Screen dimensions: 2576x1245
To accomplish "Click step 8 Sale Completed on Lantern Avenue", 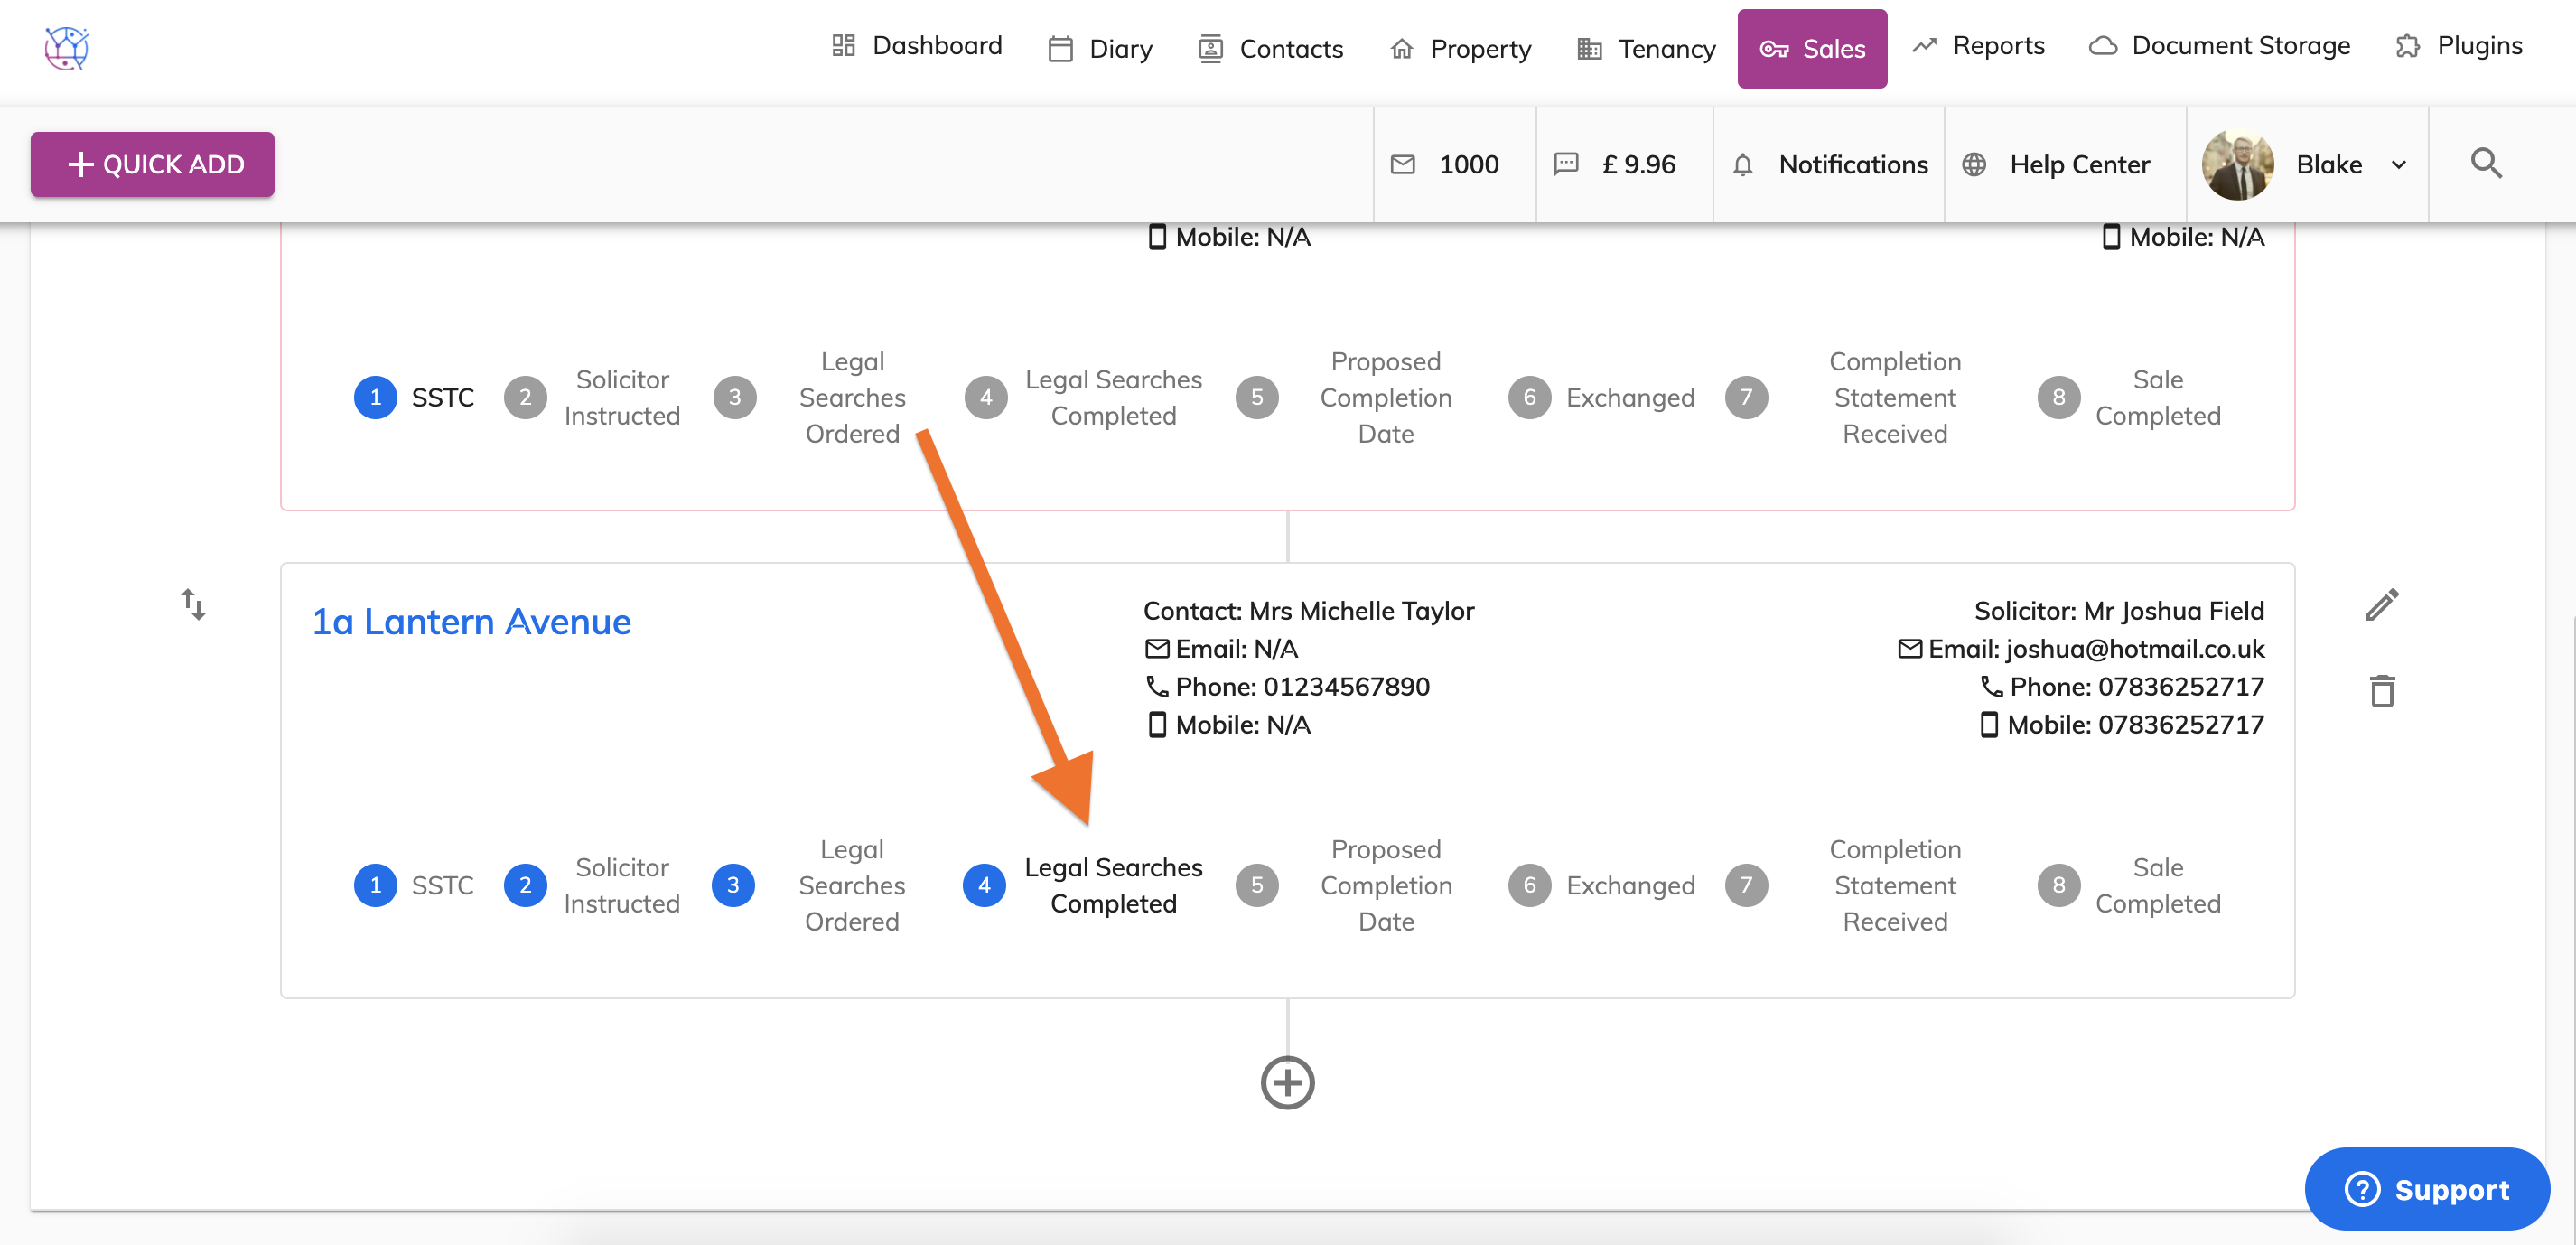I will click(x=2058, y=885).
